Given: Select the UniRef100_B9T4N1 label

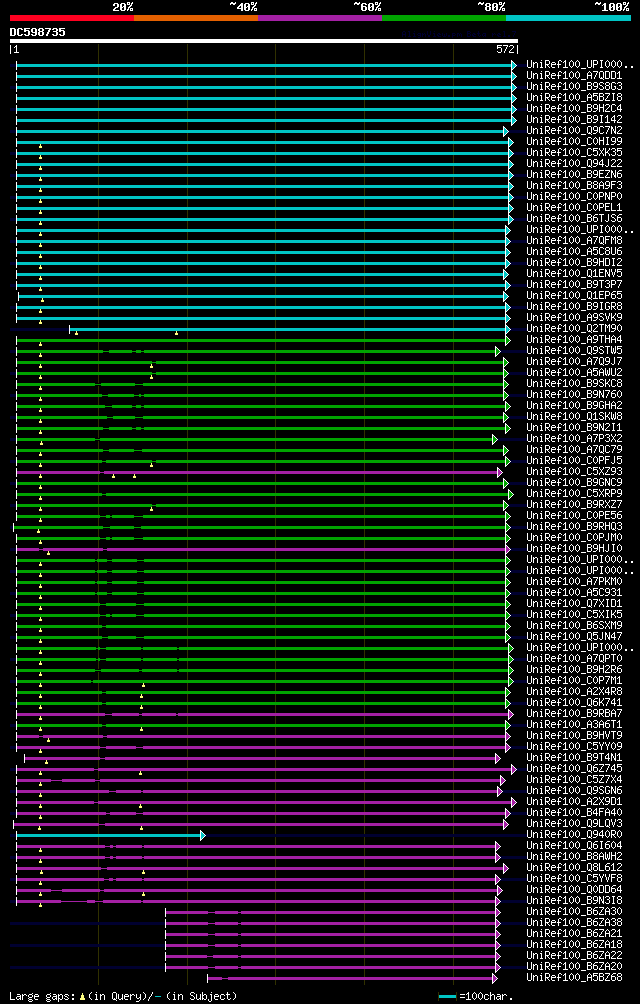Looking at the screenshot, I should (x=574, y=758).
